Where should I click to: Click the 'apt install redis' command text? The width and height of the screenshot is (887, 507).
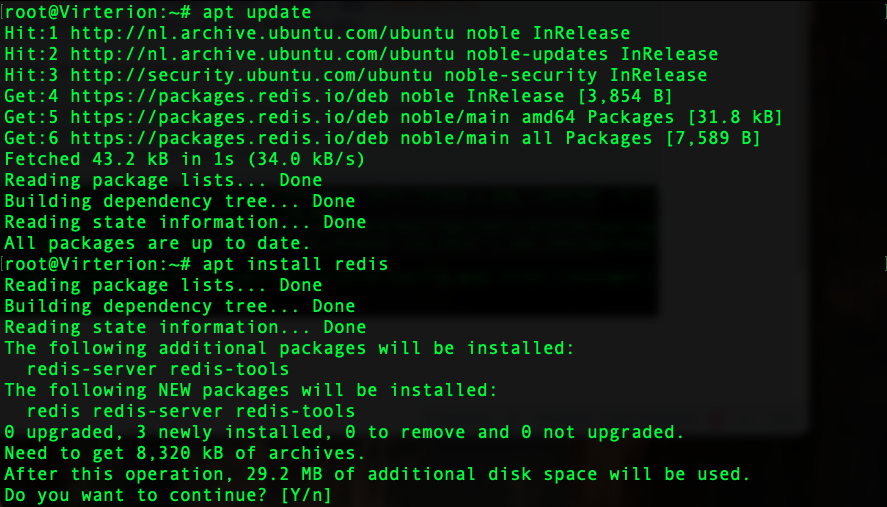[x=295, y=264]
